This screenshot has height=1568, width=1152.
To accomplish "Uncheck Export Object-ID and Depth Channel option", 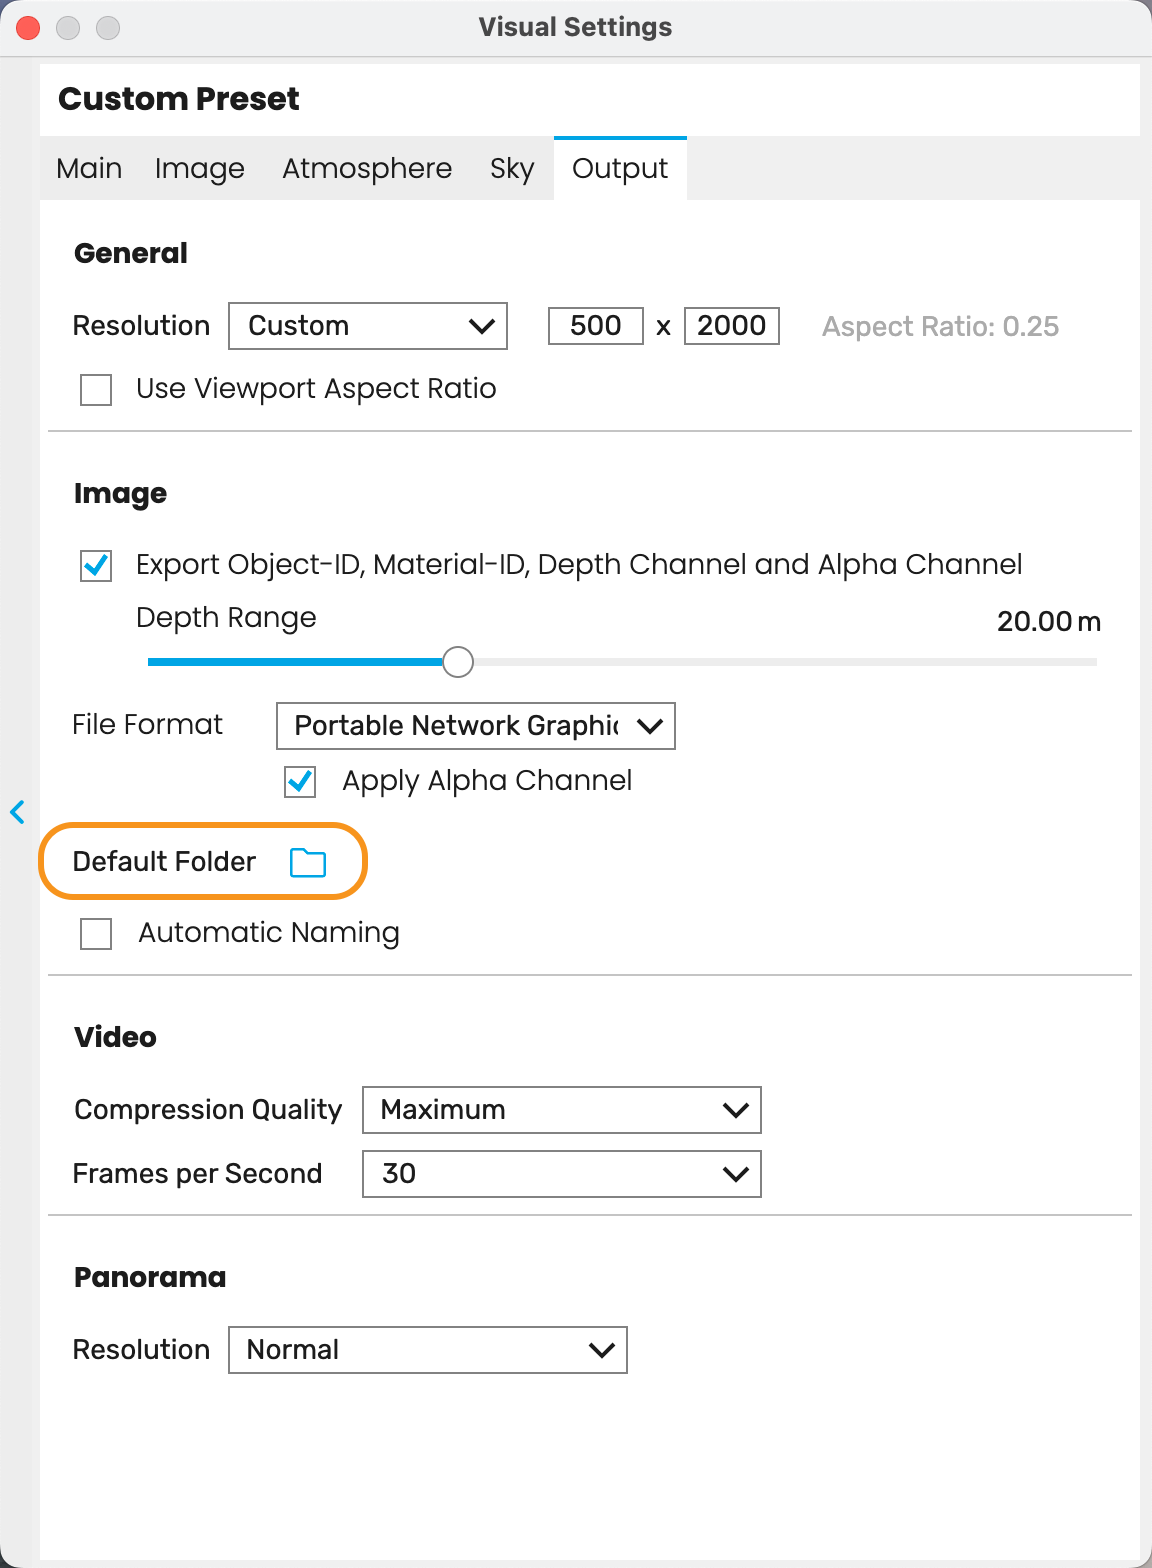I will 96,565.
